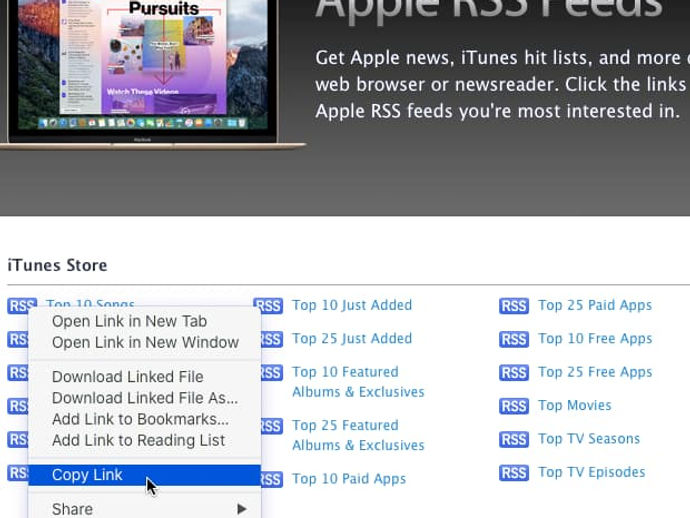Click RSS icon beside Top 10 Songs
Screen dimensions: 690x518
click(22, 305)
